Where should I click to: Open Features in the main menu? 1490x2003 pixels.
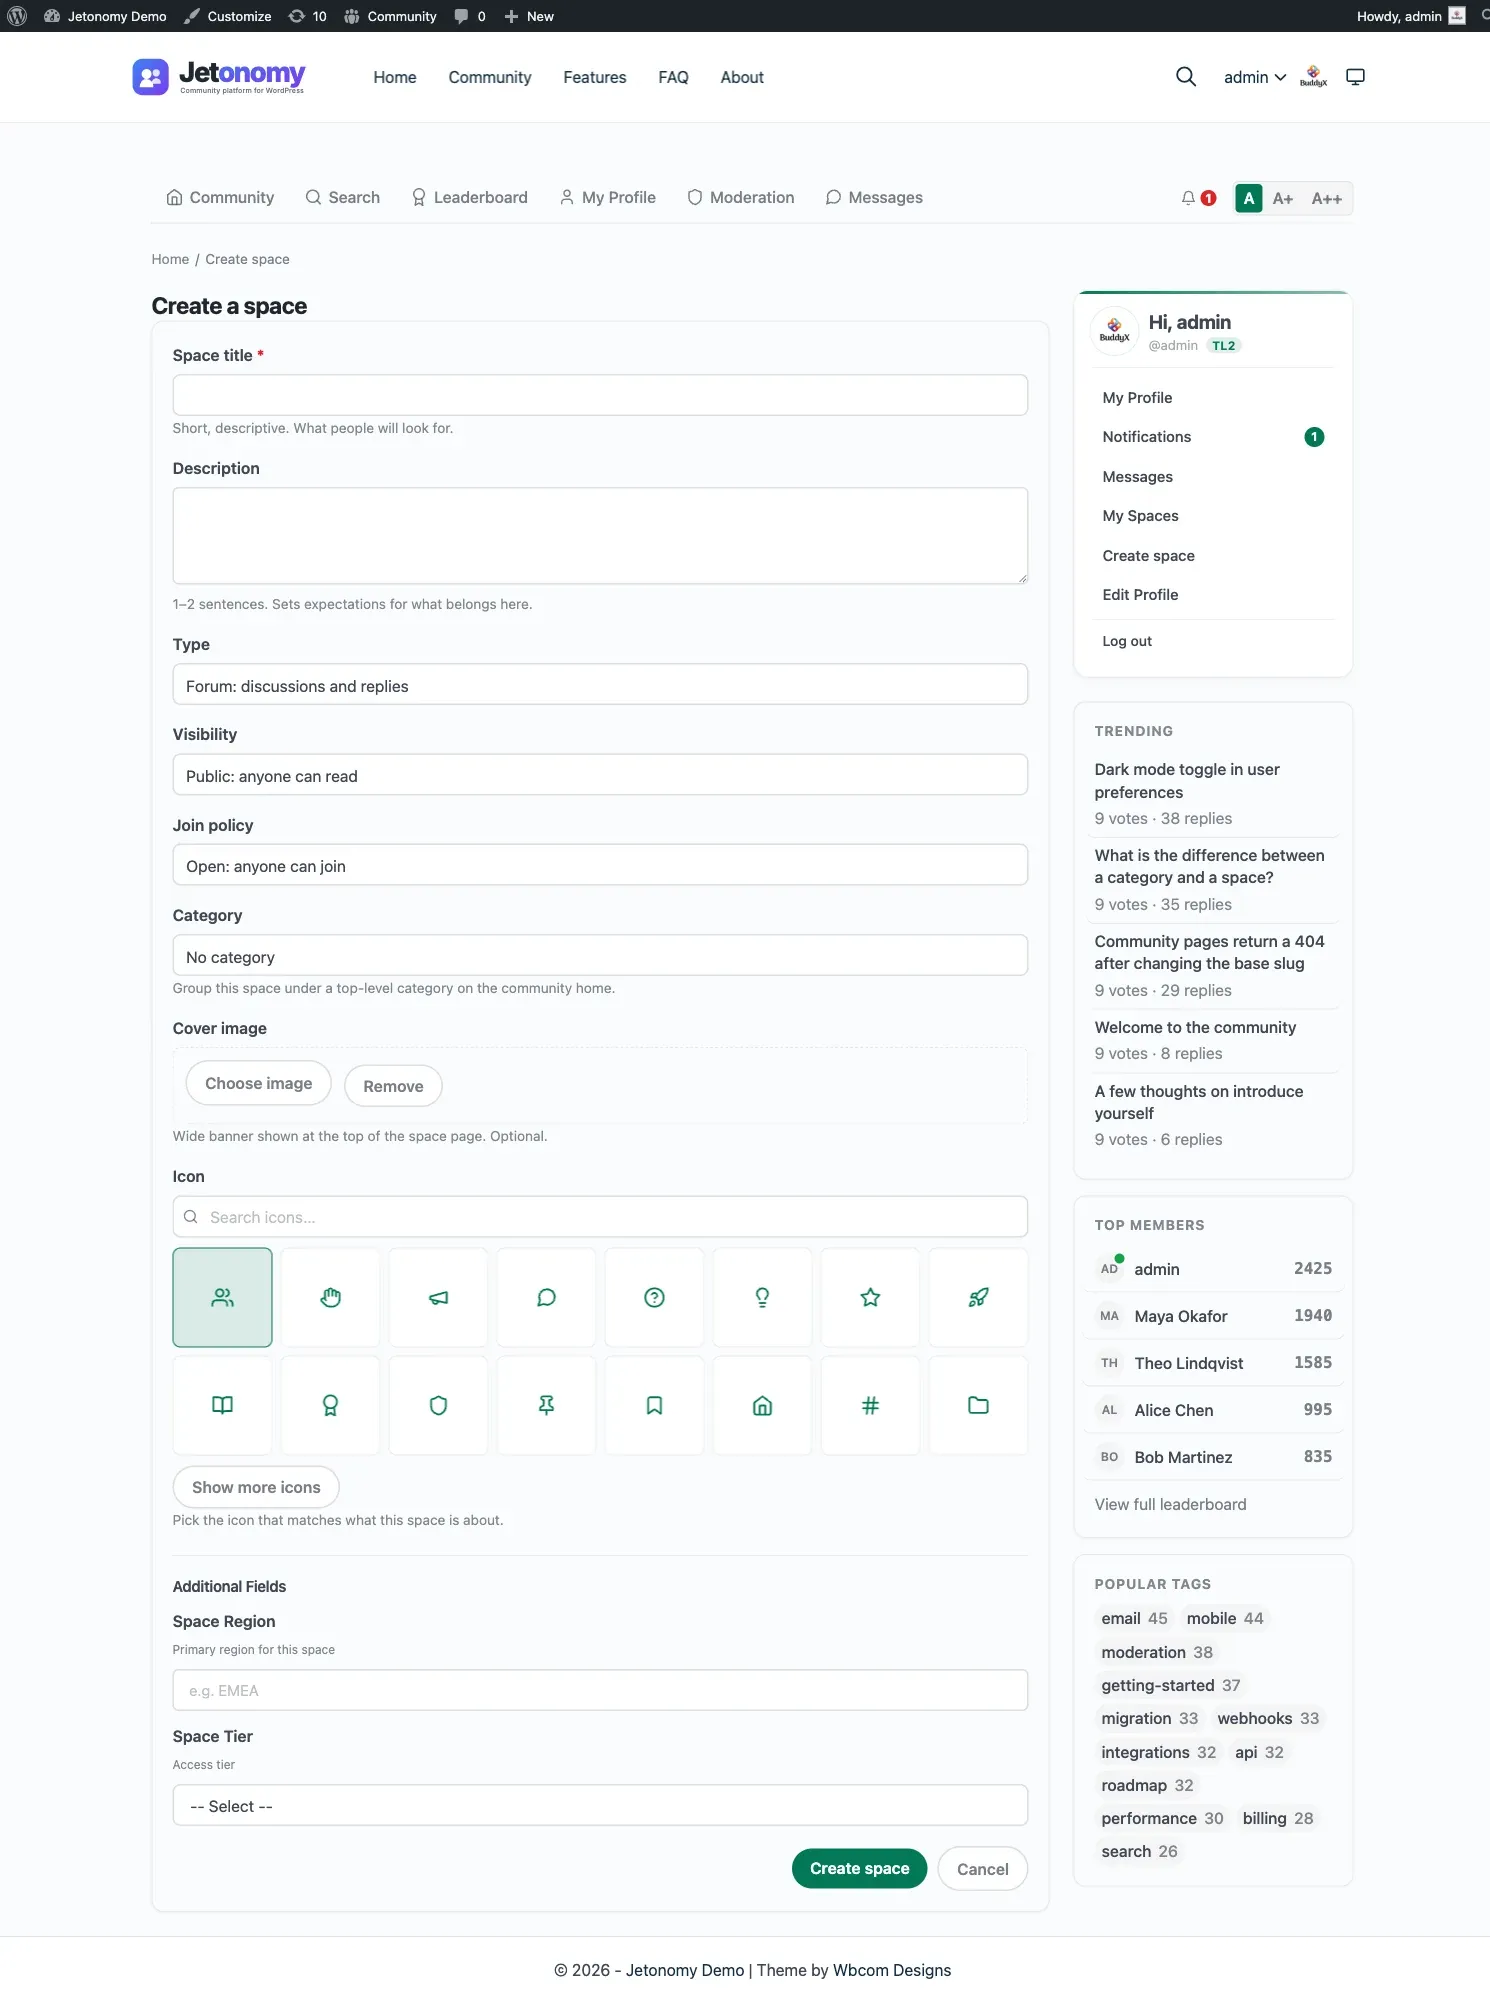pos(595,77)
